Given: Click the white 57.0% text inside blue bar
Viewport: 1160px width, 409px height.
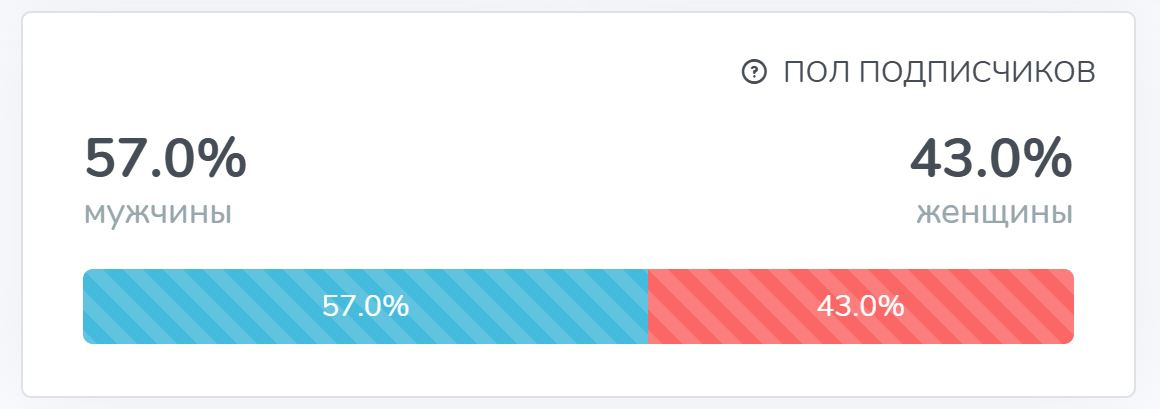Looking at the screenshot, I should coord(365,306).
